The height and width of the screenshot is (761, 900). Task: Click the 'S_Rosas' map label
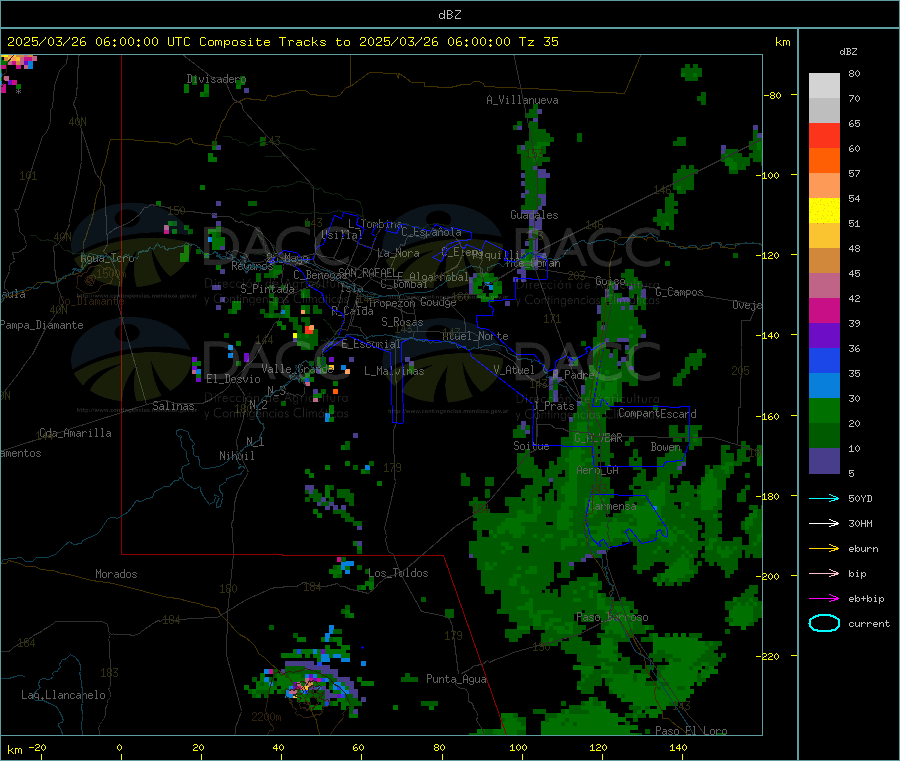pos(402,322)
